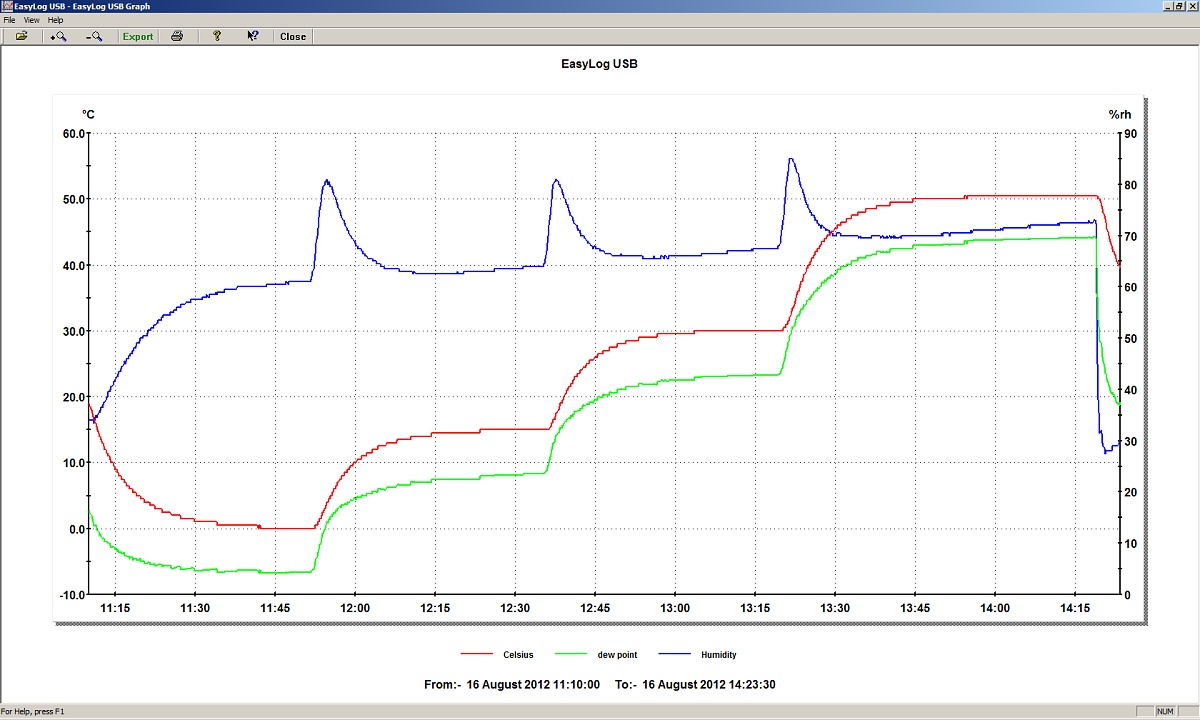The image size is (1200, 720).
Task: Click the 'For Help, press F1' status text
Action: [35, 711]
